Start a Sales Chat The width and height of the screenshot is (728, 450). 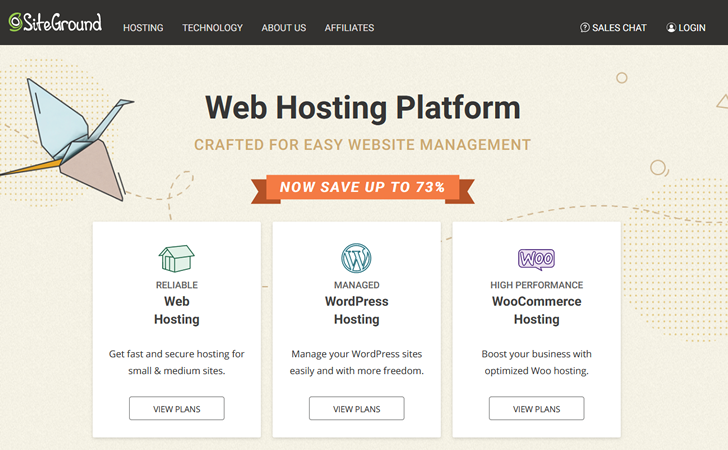coord(613,28)
